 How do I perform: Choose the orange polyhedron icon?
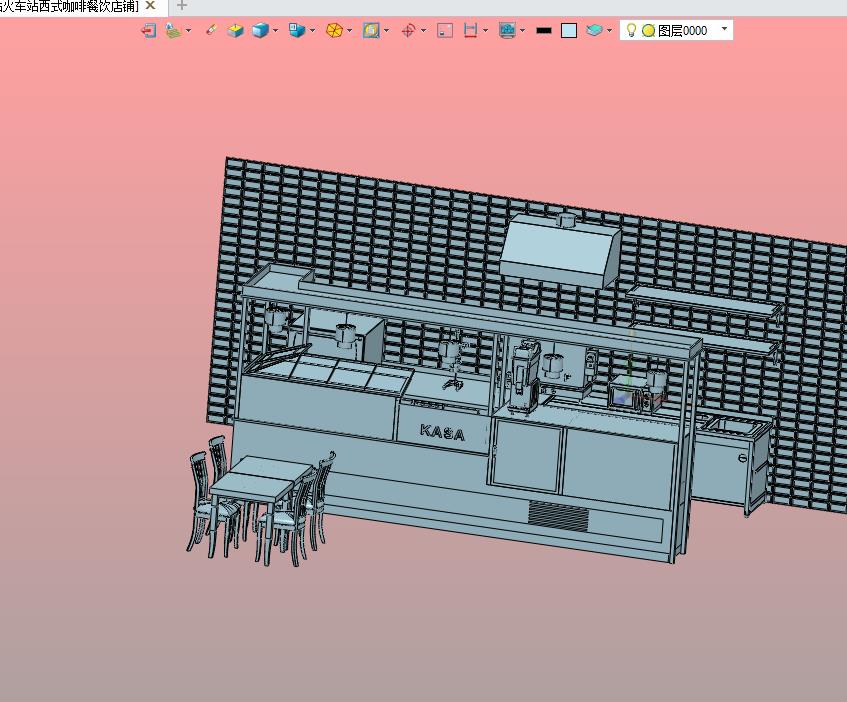pyautogui.click(x=334, y=30)
